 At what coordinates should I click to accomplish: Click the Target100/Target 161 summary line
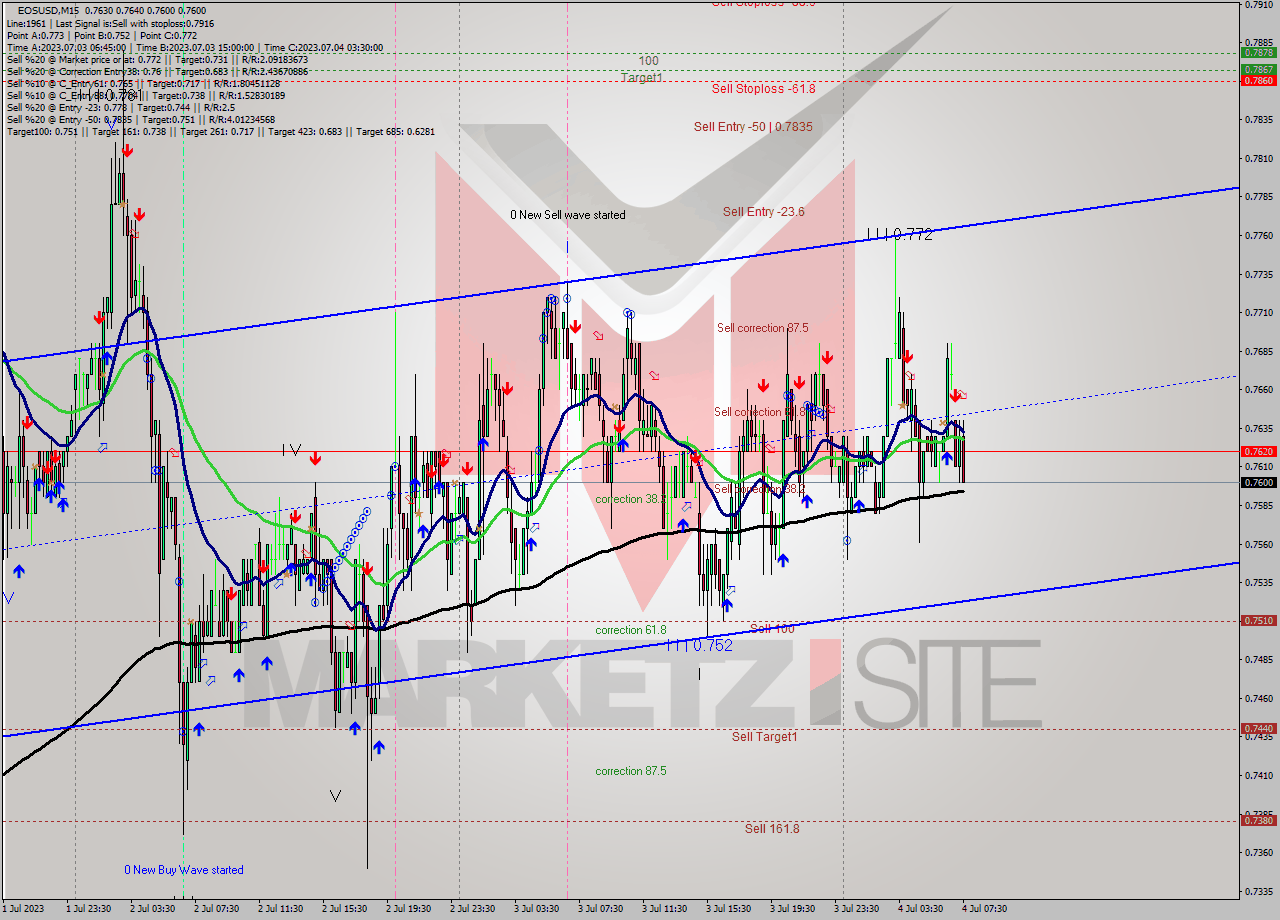(220, 131)
